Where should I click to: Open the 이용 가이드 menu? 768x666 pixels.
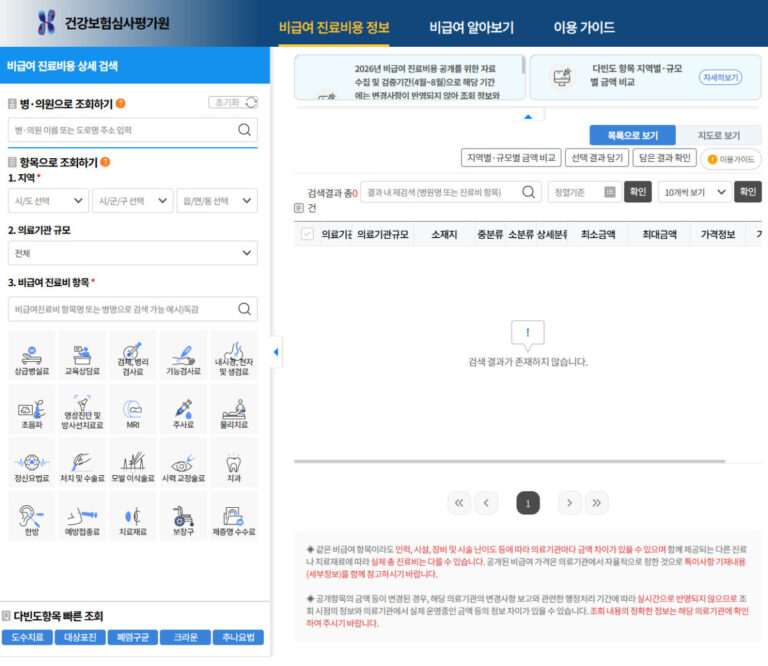[584, 27]
